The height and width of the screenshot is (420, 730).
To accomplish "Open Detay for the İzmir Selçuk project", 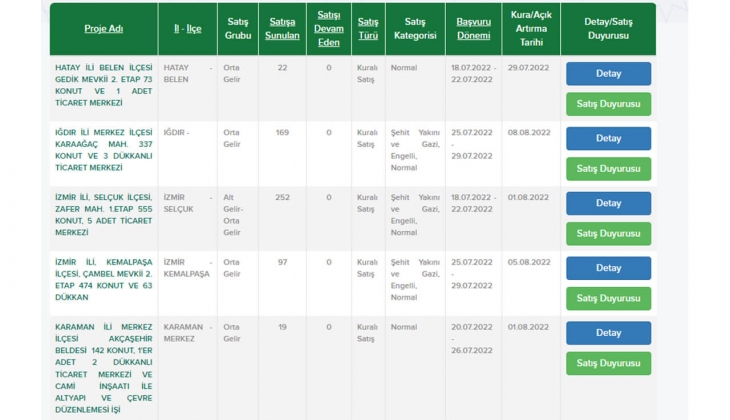I will 608,203.
